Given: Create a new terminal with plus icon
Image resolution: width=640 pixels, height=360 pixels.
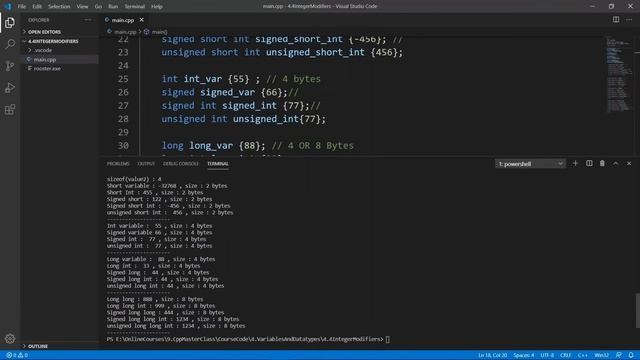Looking at the screenshot, I should [x=576, y=163].
